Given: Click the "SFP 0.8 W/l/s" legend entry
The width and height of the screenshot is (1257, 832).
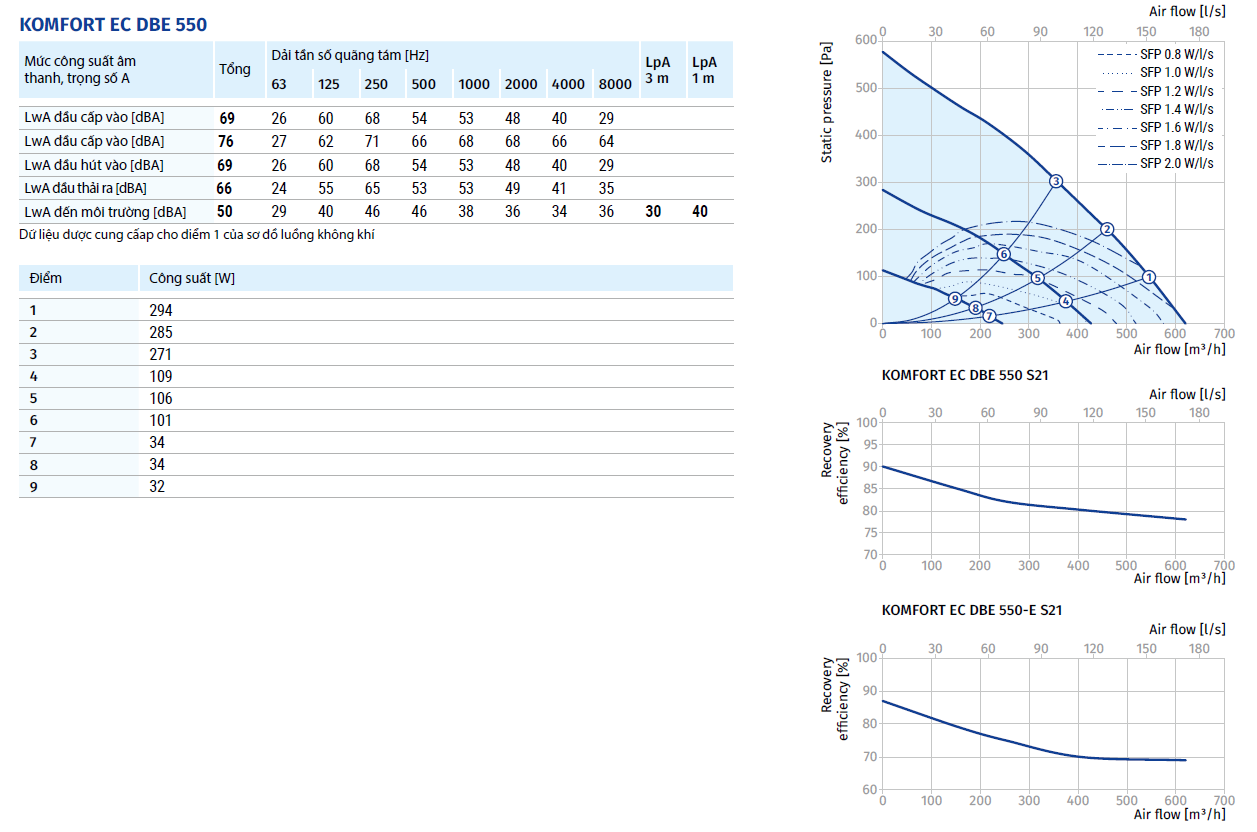Looking at the screenshot, I should (1156, 54).
